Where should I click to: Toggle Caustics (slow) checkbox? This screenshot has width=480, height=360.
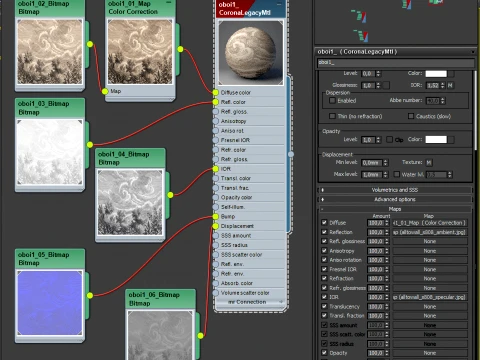pos(411,116)
